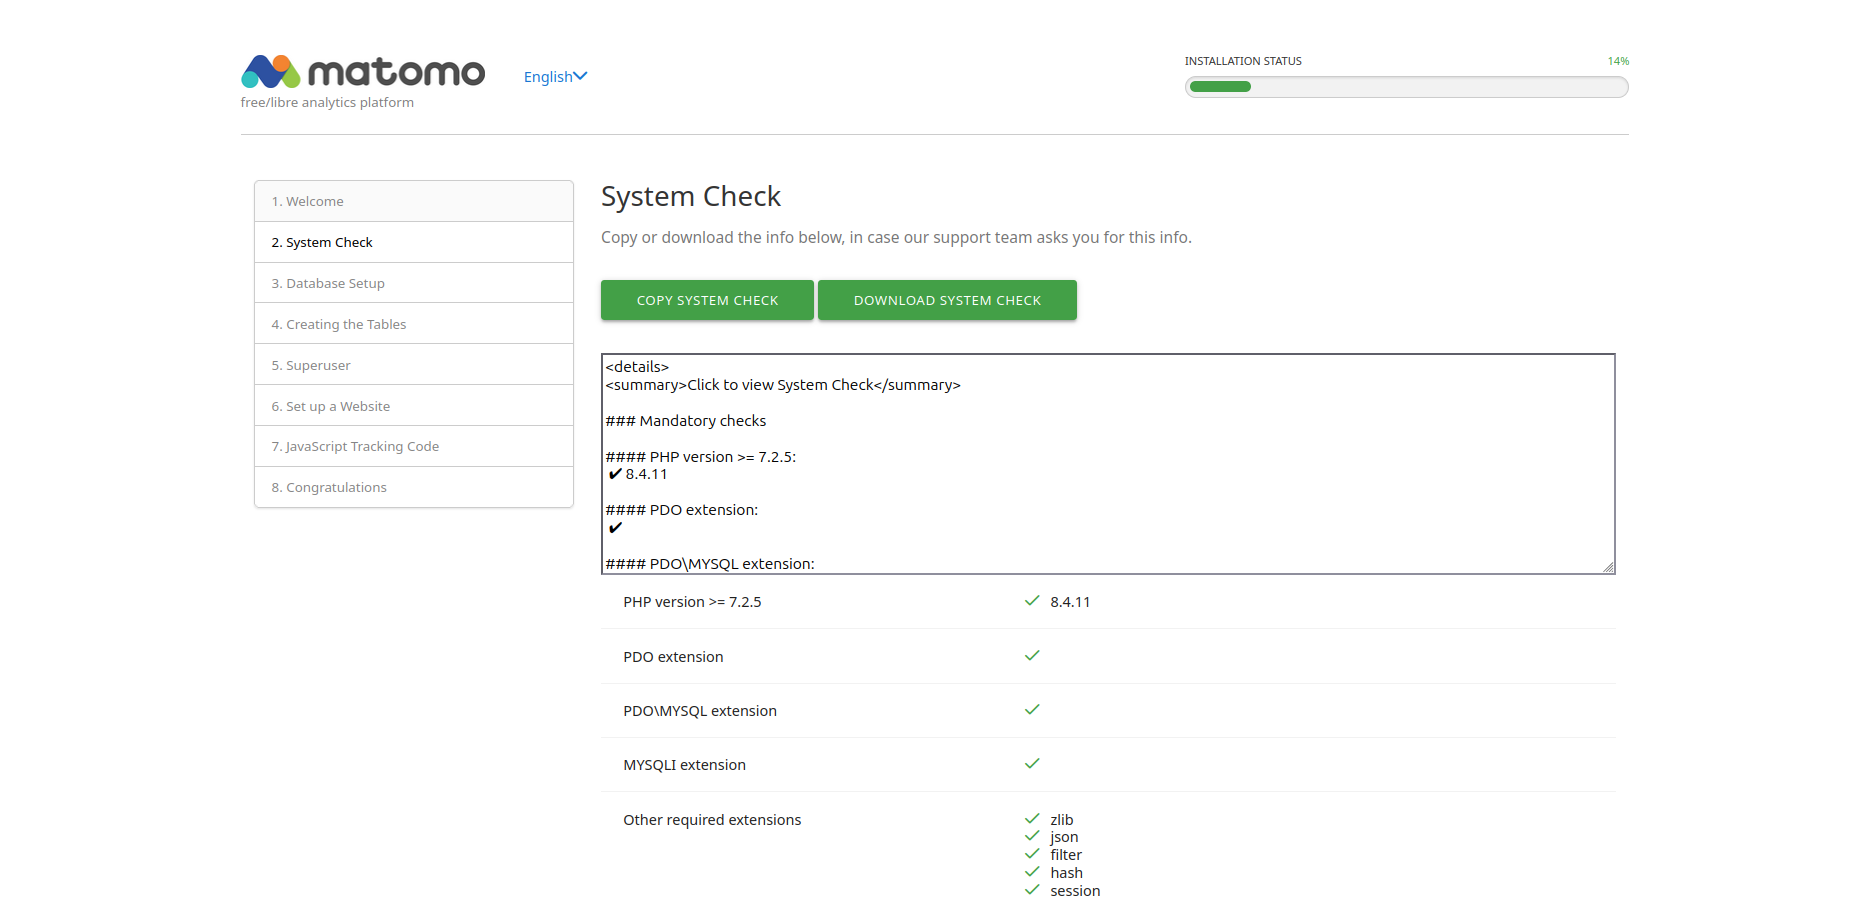Click the checkmark for the PDO\MYSQL extension row

[x=1032, y=710]
